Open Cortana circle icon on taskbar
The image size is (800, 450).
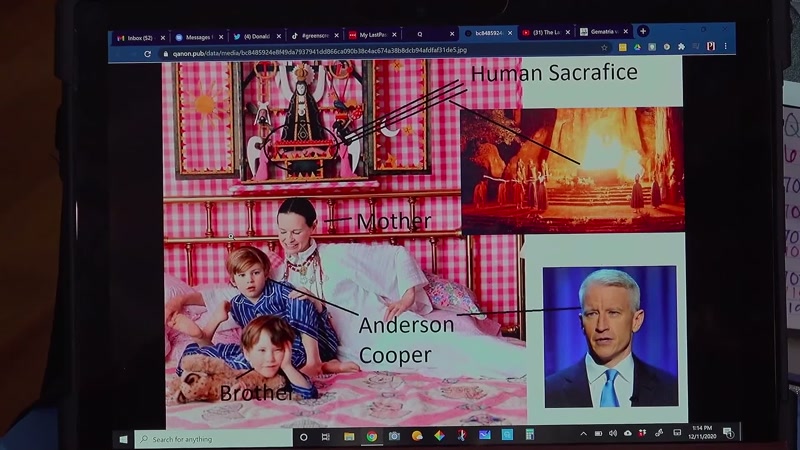[x=304, y=437]
